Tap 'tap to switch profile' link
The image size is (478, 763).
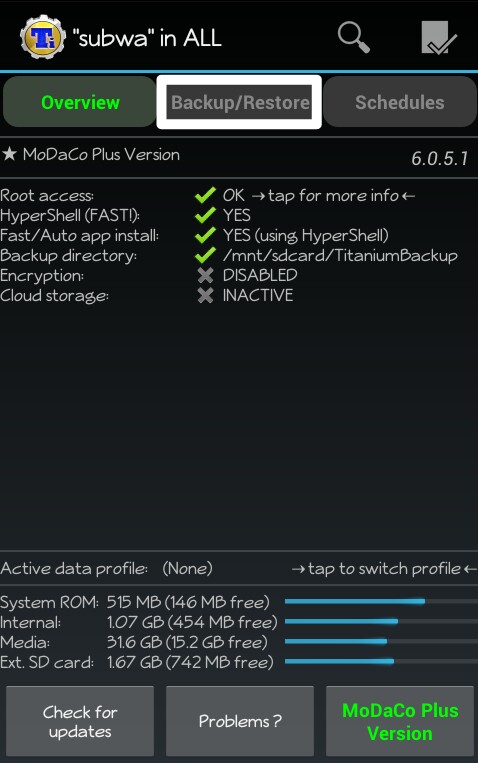point(384,568)
